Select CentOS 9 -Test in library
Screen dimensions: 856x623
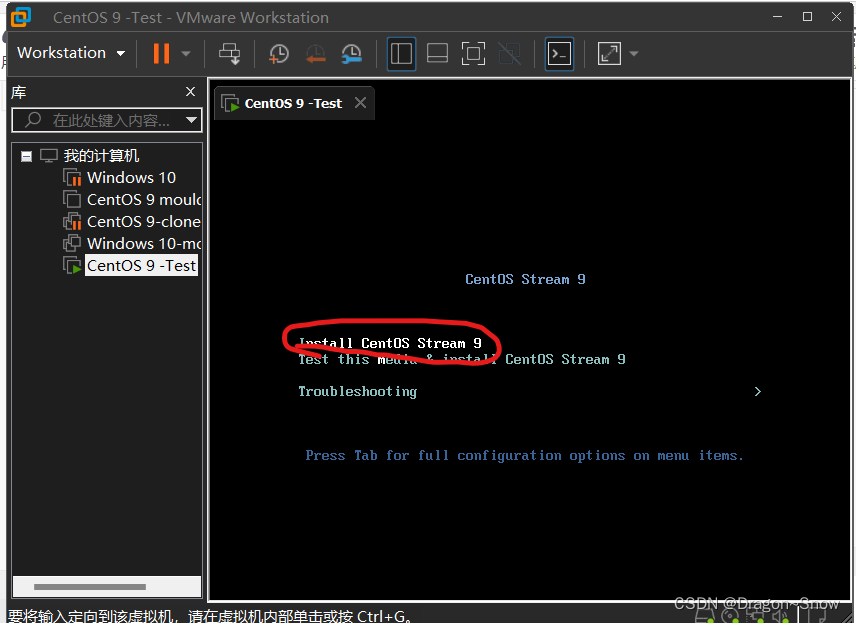[141, 265]
